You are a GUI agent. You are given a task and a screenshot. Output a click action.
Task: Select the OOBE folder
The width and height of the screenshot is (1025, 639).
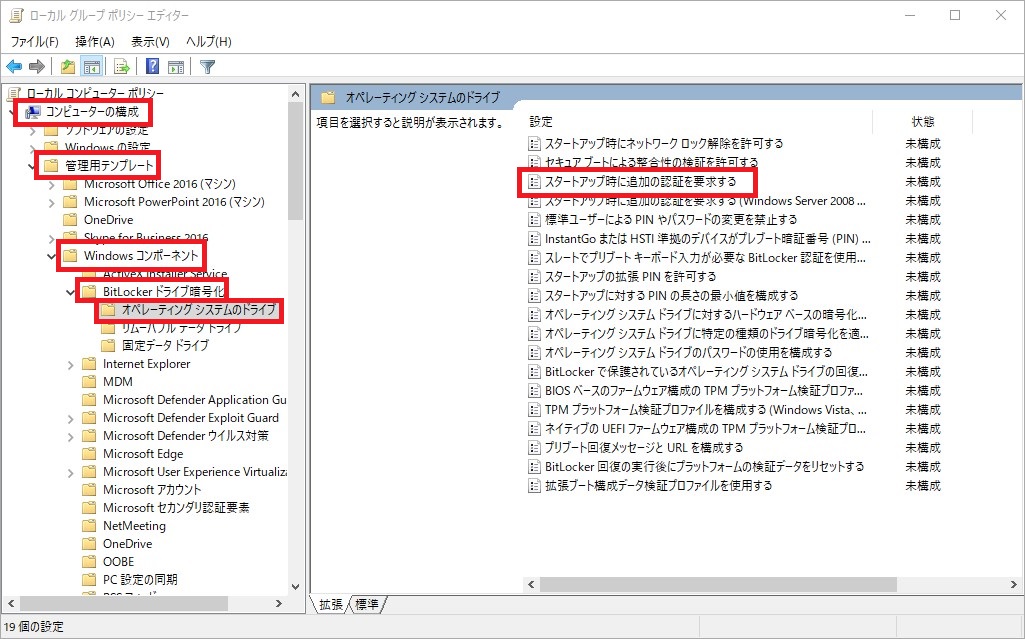pyautogui.click(x=118, y=562)
